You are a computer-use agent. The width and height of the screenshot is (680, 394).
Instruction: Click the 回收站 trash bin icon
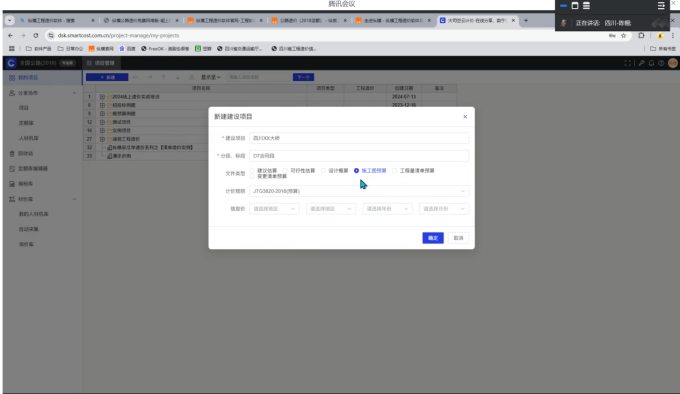tap(12, 153)
